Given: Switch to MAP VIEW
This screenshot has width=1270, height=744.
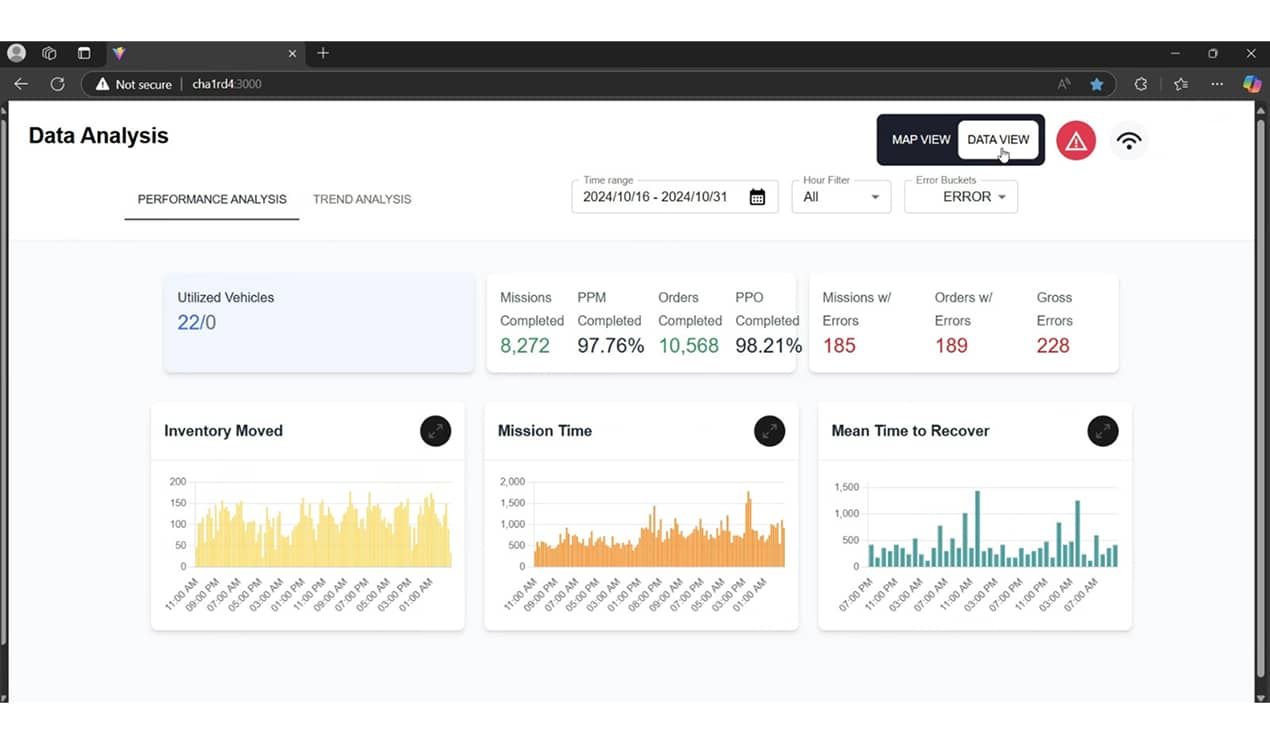Looking at the screenshot, I should click(921, 140).
